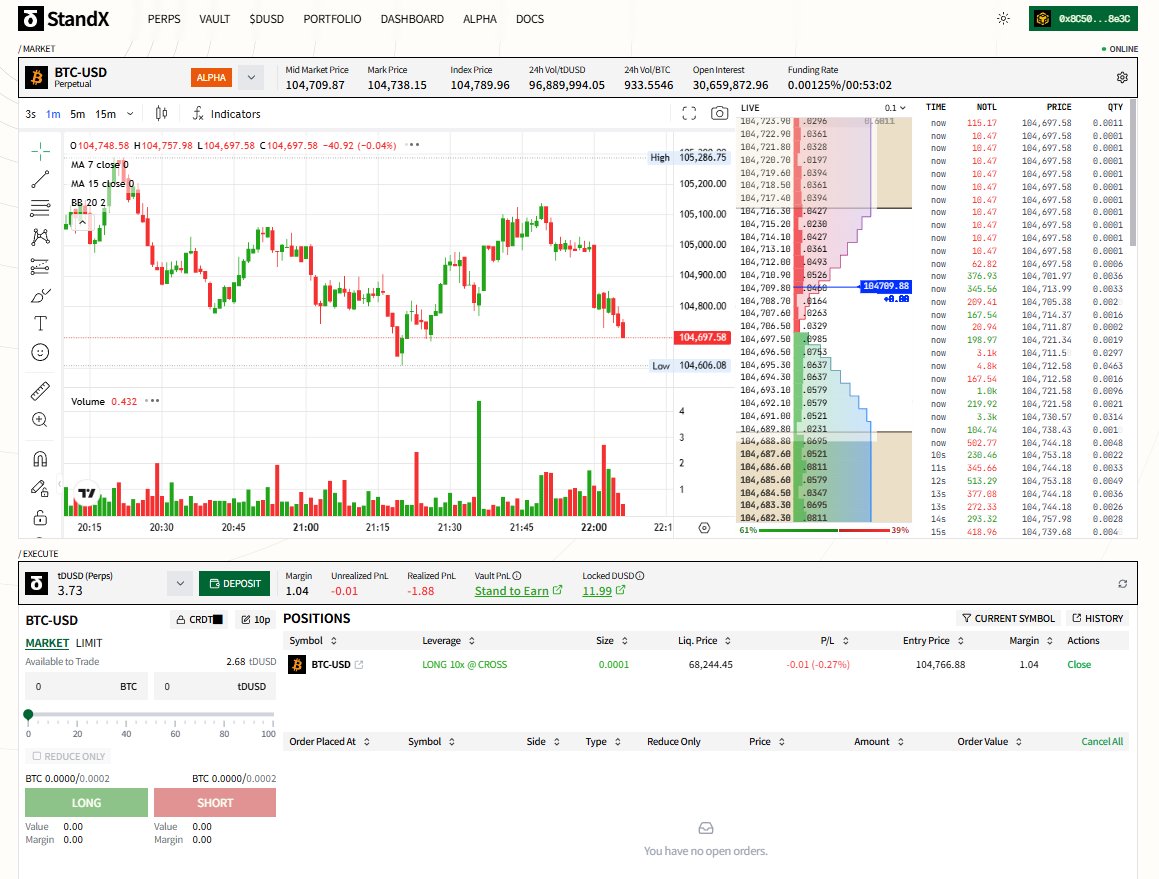
Task: Open the VAULT navigation tab
Action: tap(214, 19)
